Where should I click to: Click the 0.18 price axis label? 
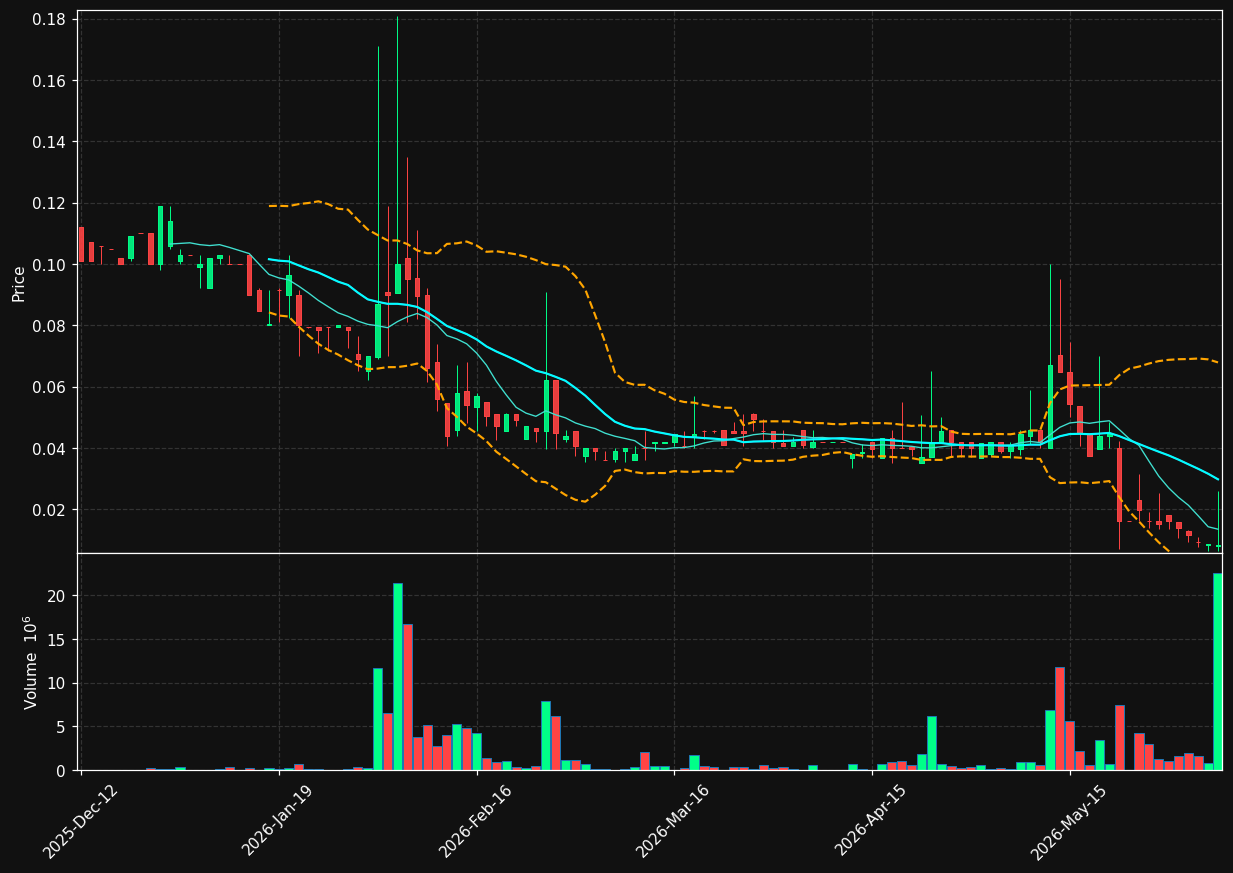[x=50, y=20]
